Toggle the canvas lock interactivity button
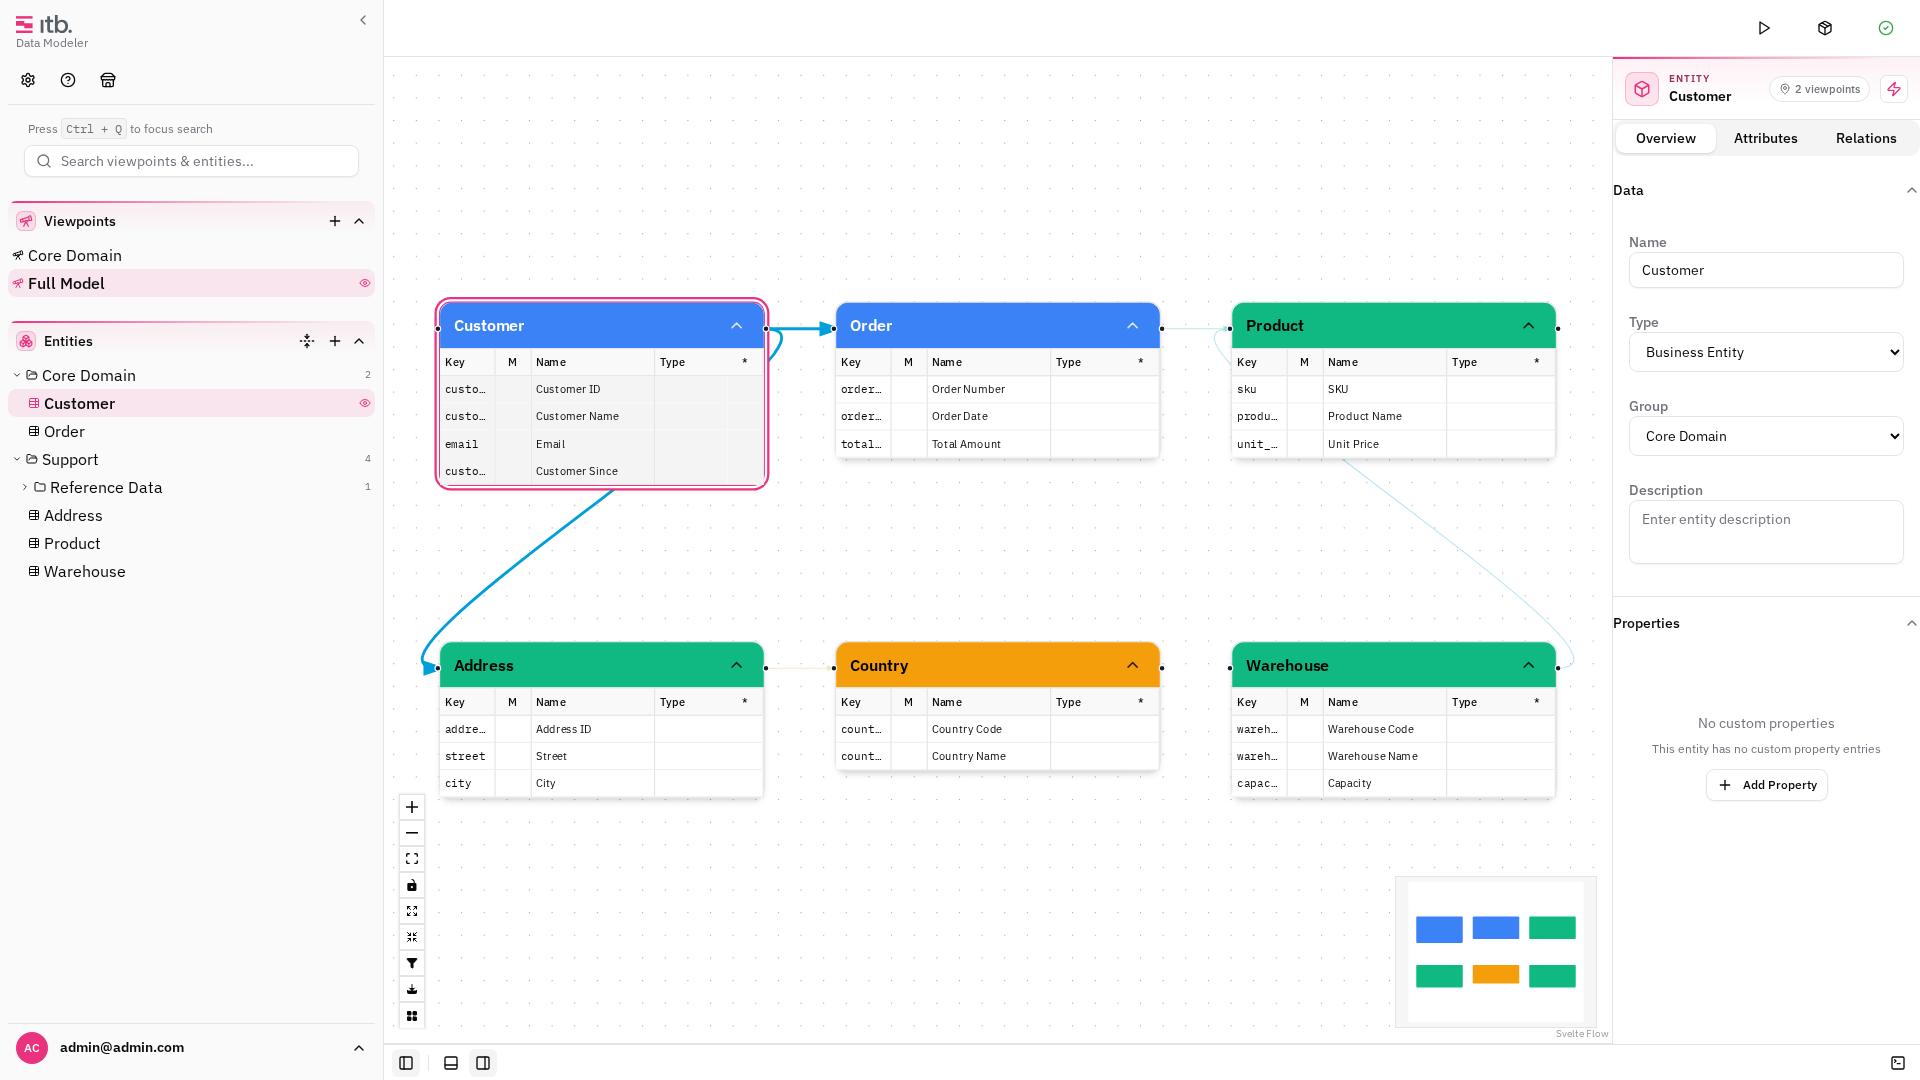 pyautogui.click(x=412, y=885)
